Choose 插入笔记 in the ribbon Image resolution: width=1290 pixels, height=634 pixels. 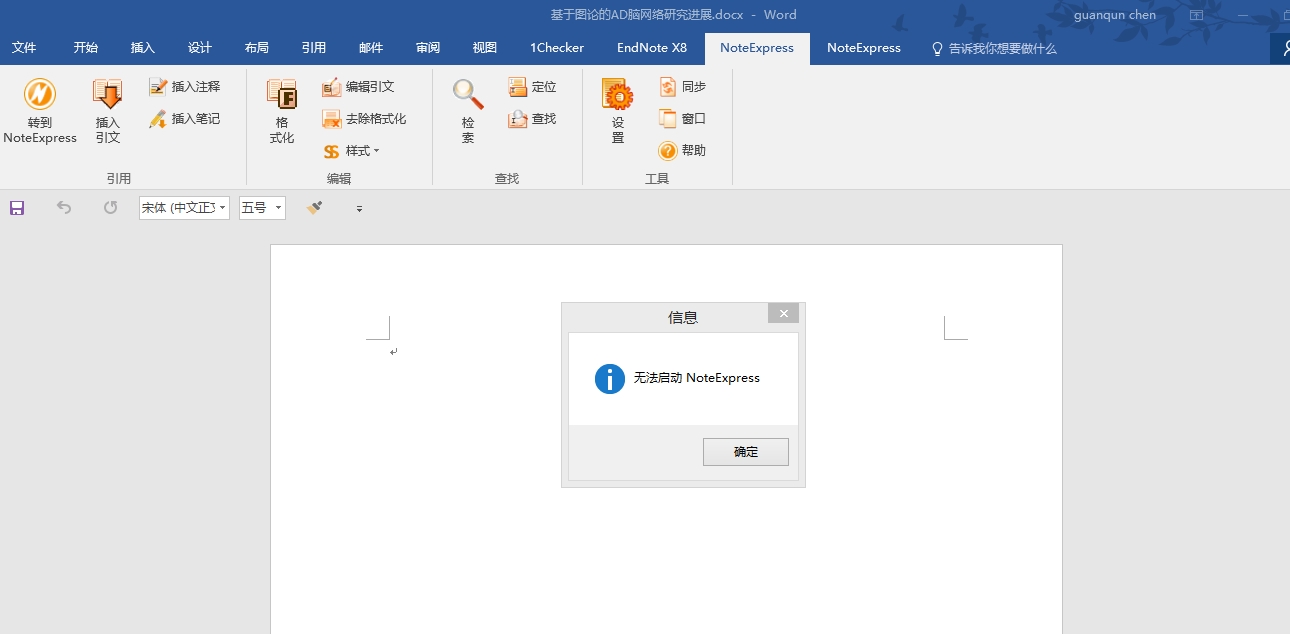click(x=184, y=119)
